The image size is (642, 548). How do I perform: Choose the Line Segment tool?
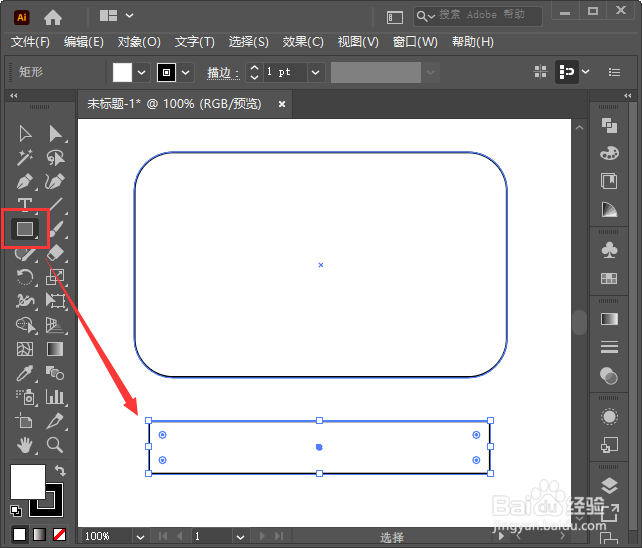tap(55, 205)
